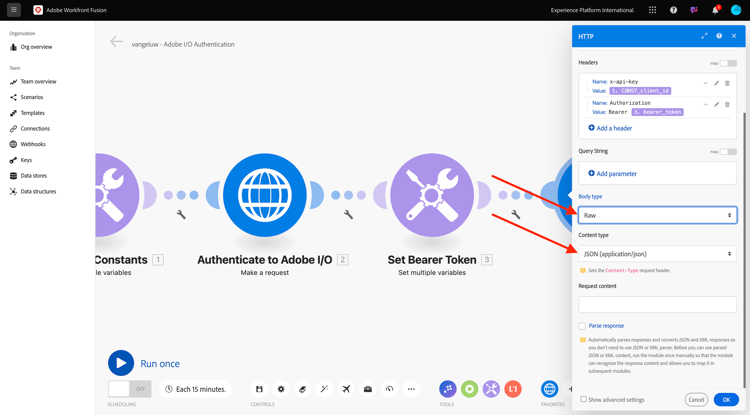Open Each 15 minutes schedule setting
Image resolution: width=750 pixels, height=415 pixels.
pos(196,389)
